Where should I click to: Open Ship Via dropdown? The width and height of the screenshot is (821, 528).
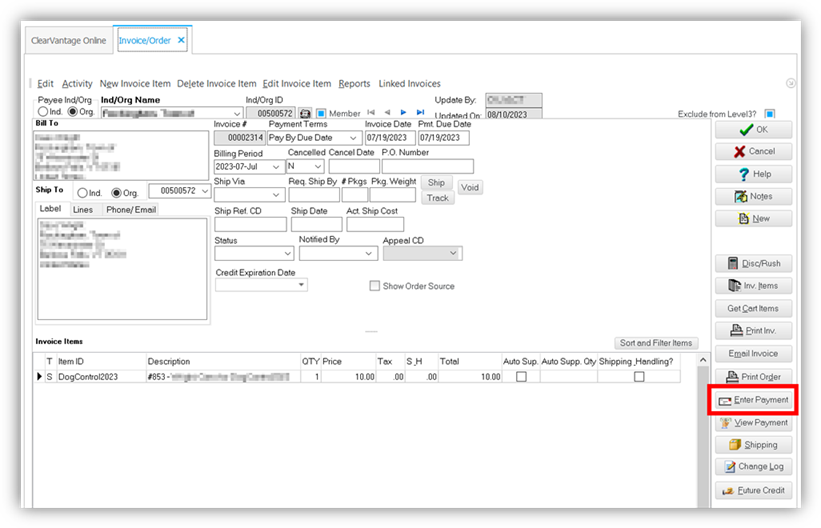[276, 195]
